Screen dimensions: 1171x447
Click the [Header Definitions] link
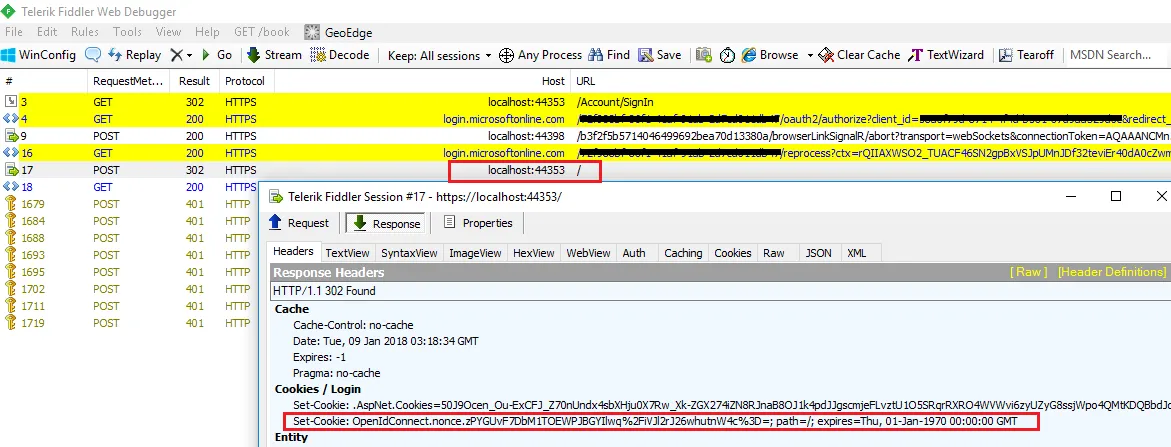click(x=1111, y=272)
